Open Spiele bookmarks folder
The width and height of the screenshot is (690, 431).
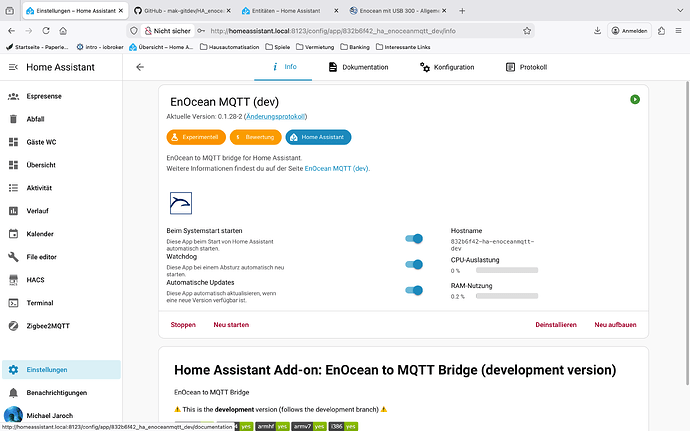click(x=278, y=47)
